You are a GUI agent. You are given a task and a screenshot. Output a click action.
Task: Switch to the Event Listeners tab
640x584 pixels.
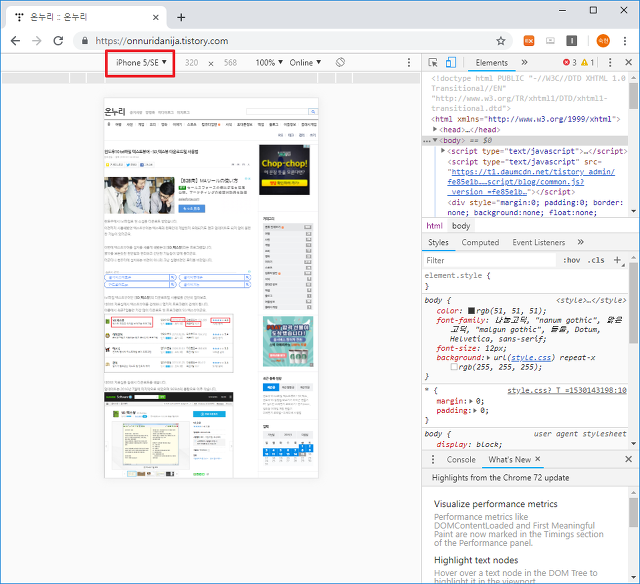[x=538, y=242]
